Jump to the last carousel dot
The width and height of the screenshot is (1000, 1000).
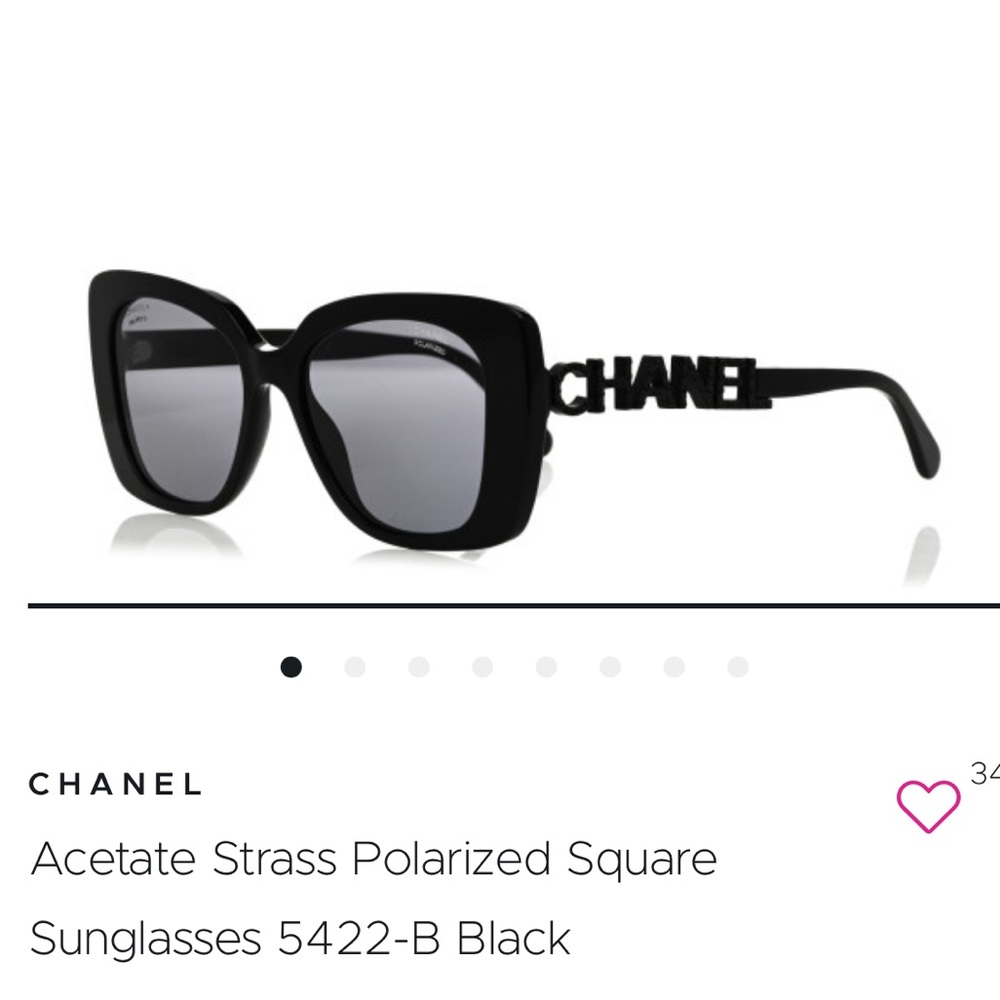click(x=738, y=667)
